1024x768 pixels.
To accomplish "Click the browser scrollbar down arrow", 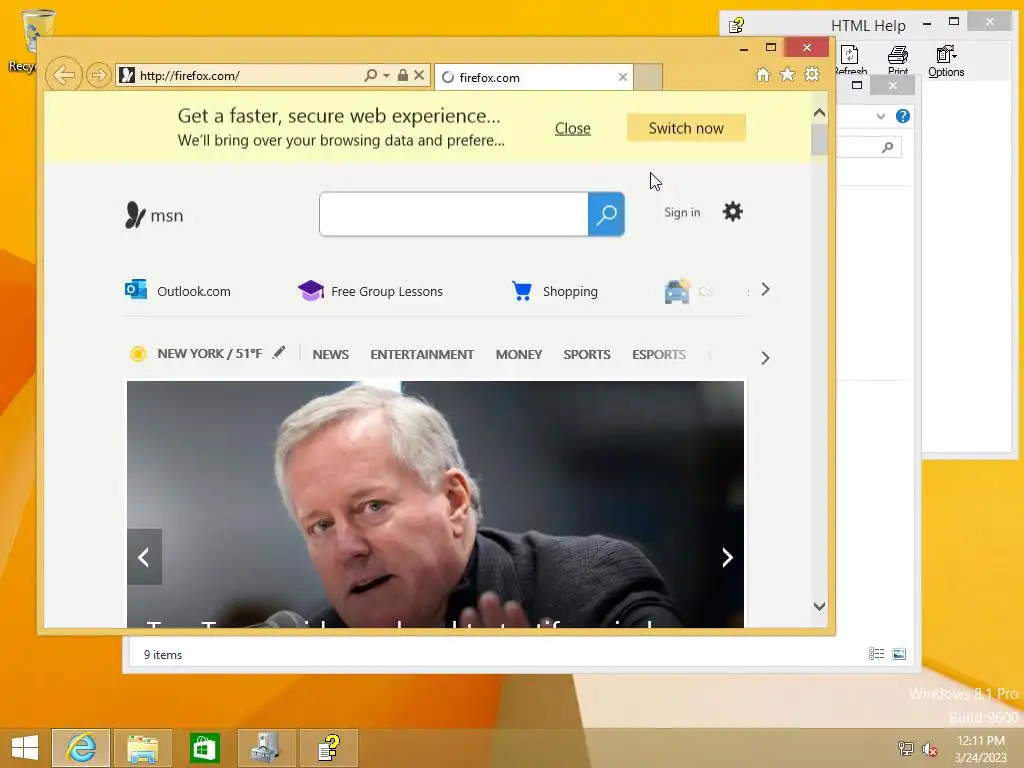I will point(820,606).
